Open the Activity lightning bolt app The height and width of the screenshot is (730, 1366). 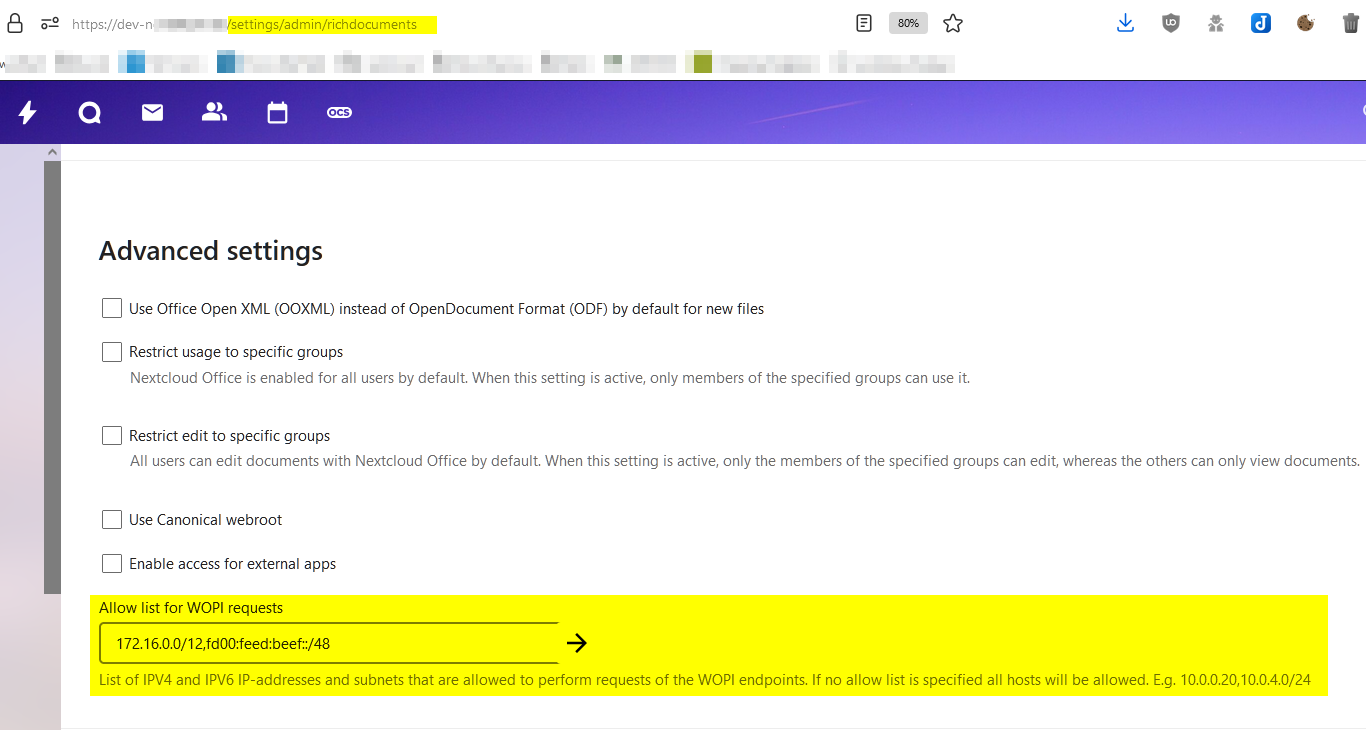point(28,113)
